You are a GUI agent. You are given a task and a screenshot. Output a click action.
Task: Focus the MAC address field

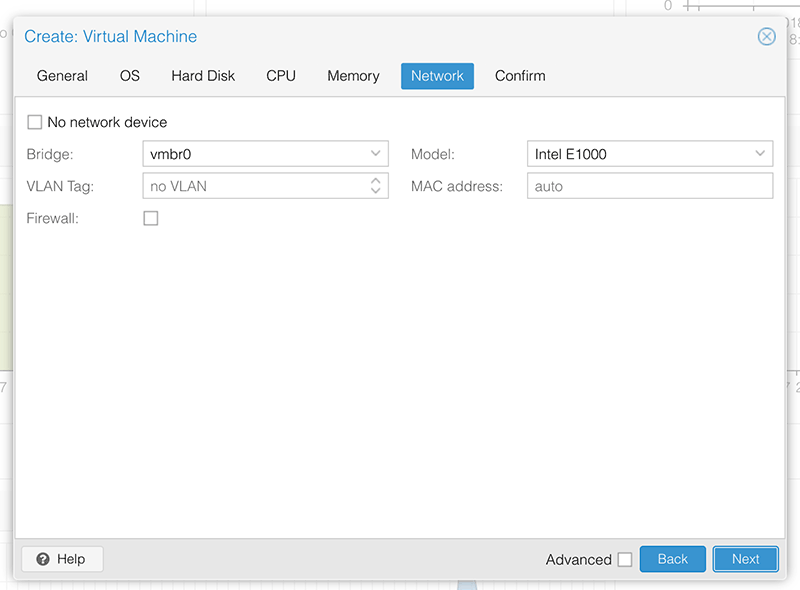coord(650,186)
